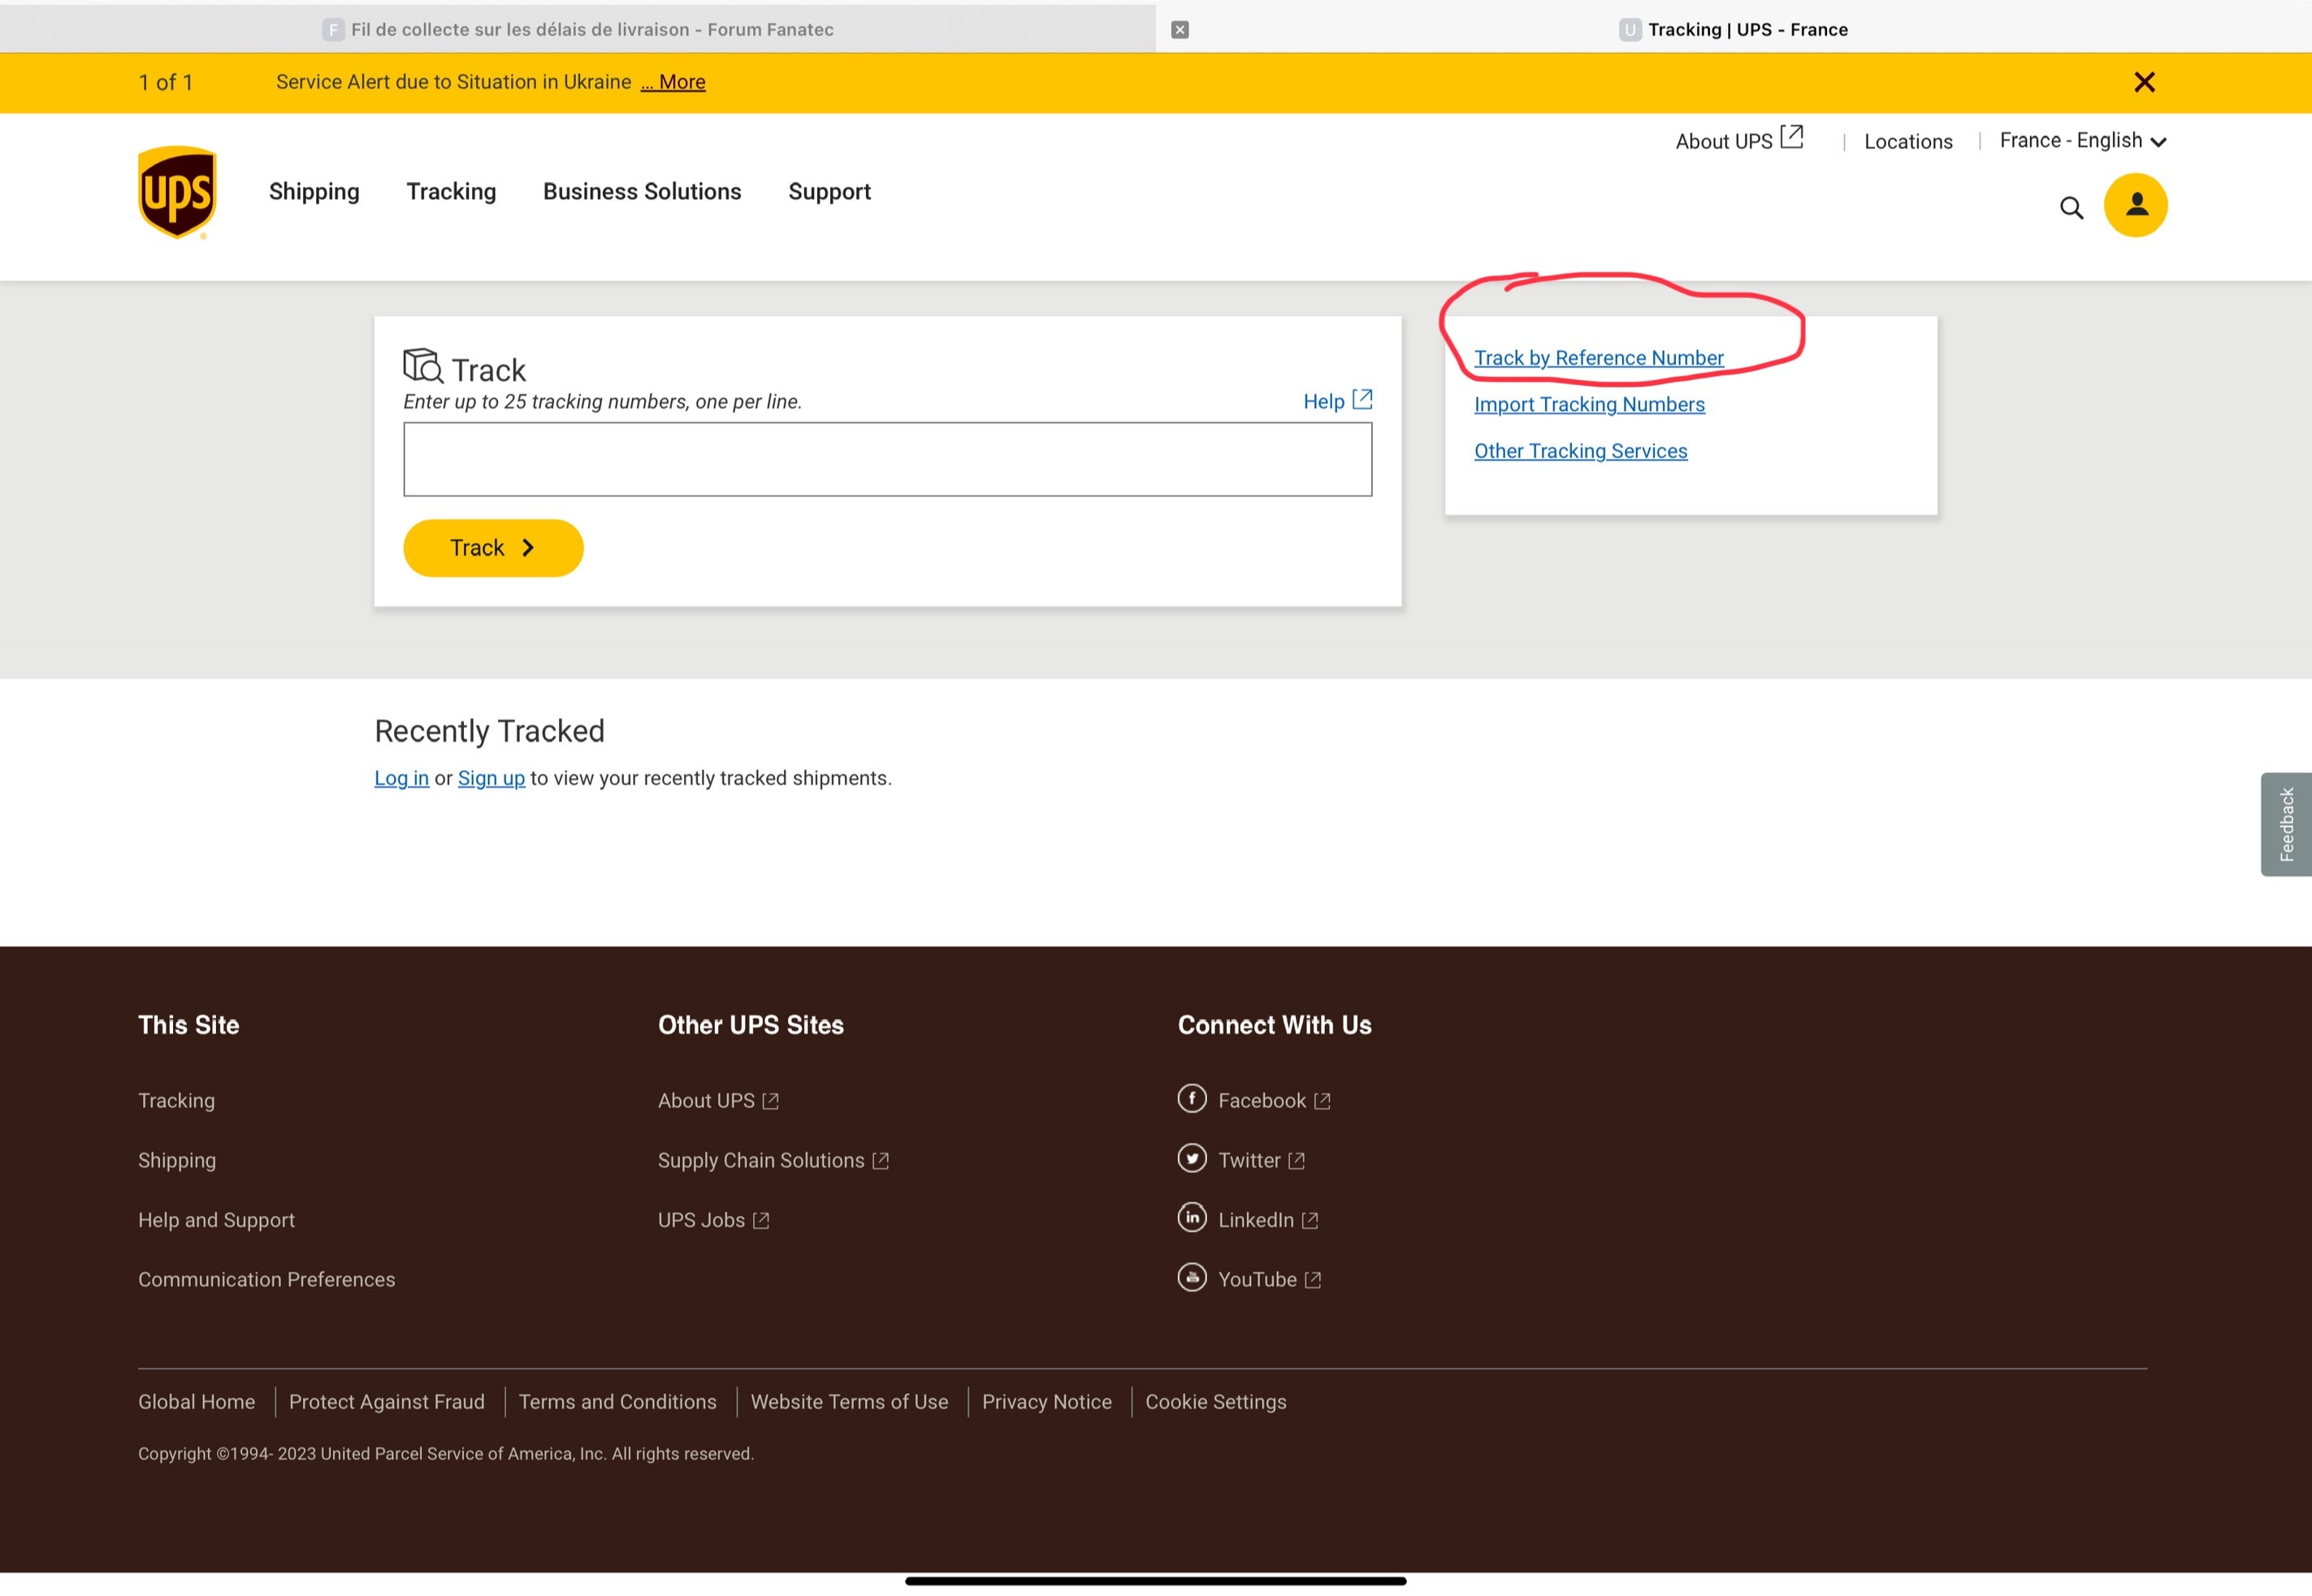Click the Facebook icon in footer

(x=1191, y=1098)
